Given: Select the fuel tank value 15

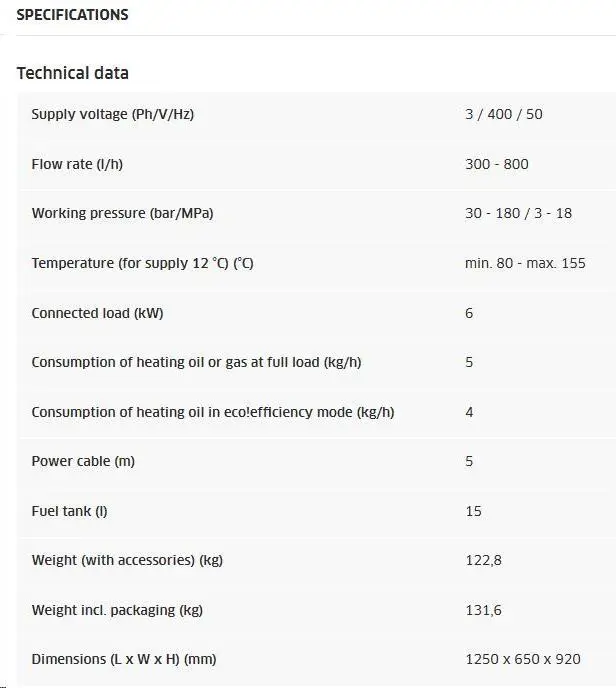Looking at the screenshot, I should pyautogui.click(x=473, y=512).
